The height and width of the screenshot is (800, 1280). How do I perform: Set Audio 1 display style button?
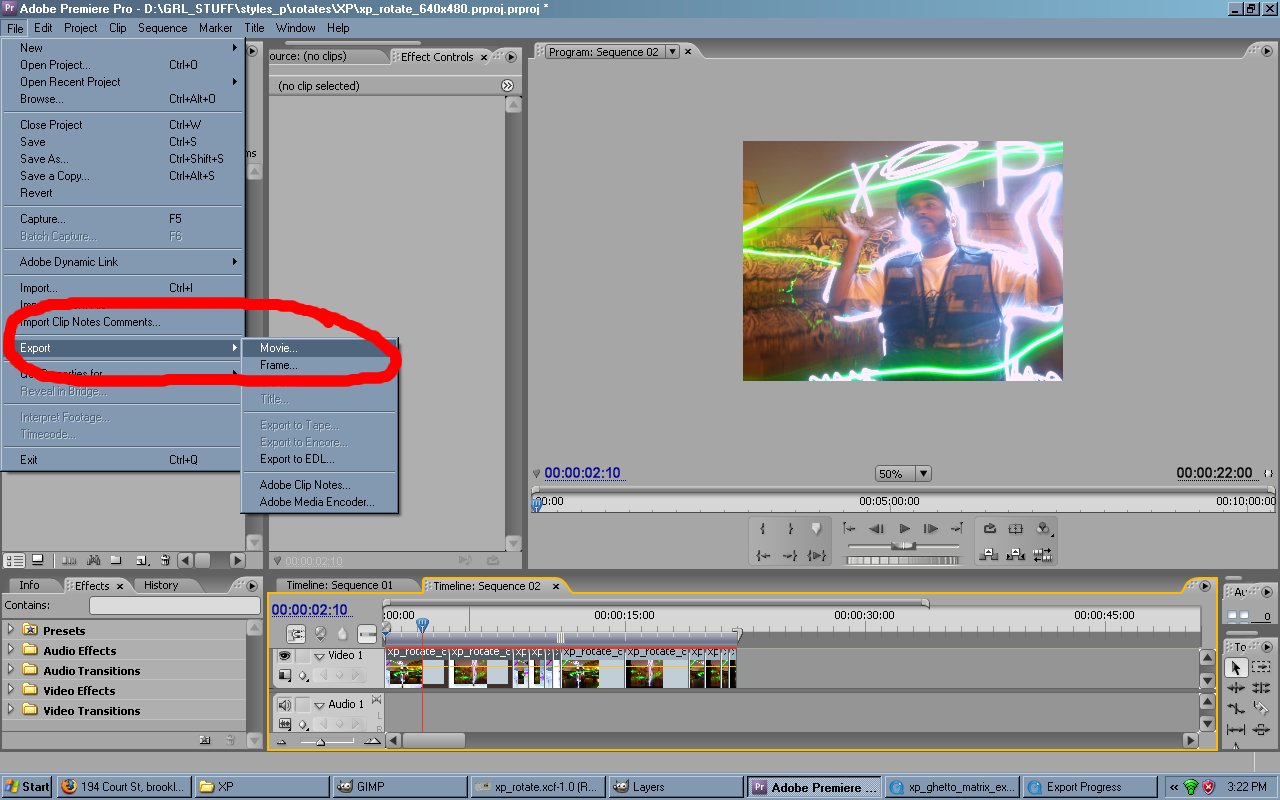tap(285, 724)
